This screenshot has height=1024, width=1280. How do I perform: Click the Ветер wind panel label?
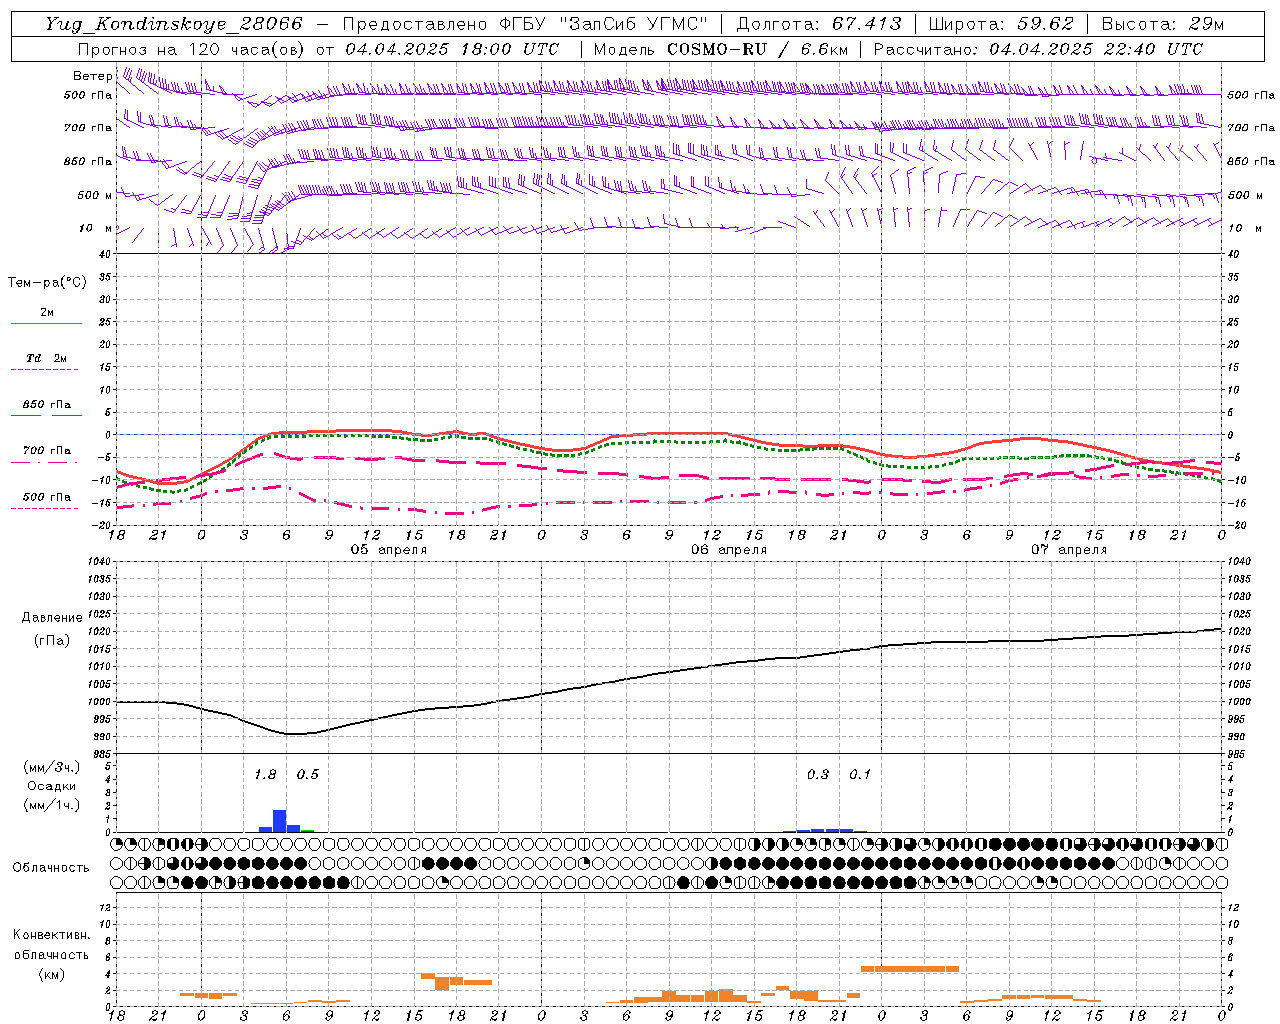(93, 76)
